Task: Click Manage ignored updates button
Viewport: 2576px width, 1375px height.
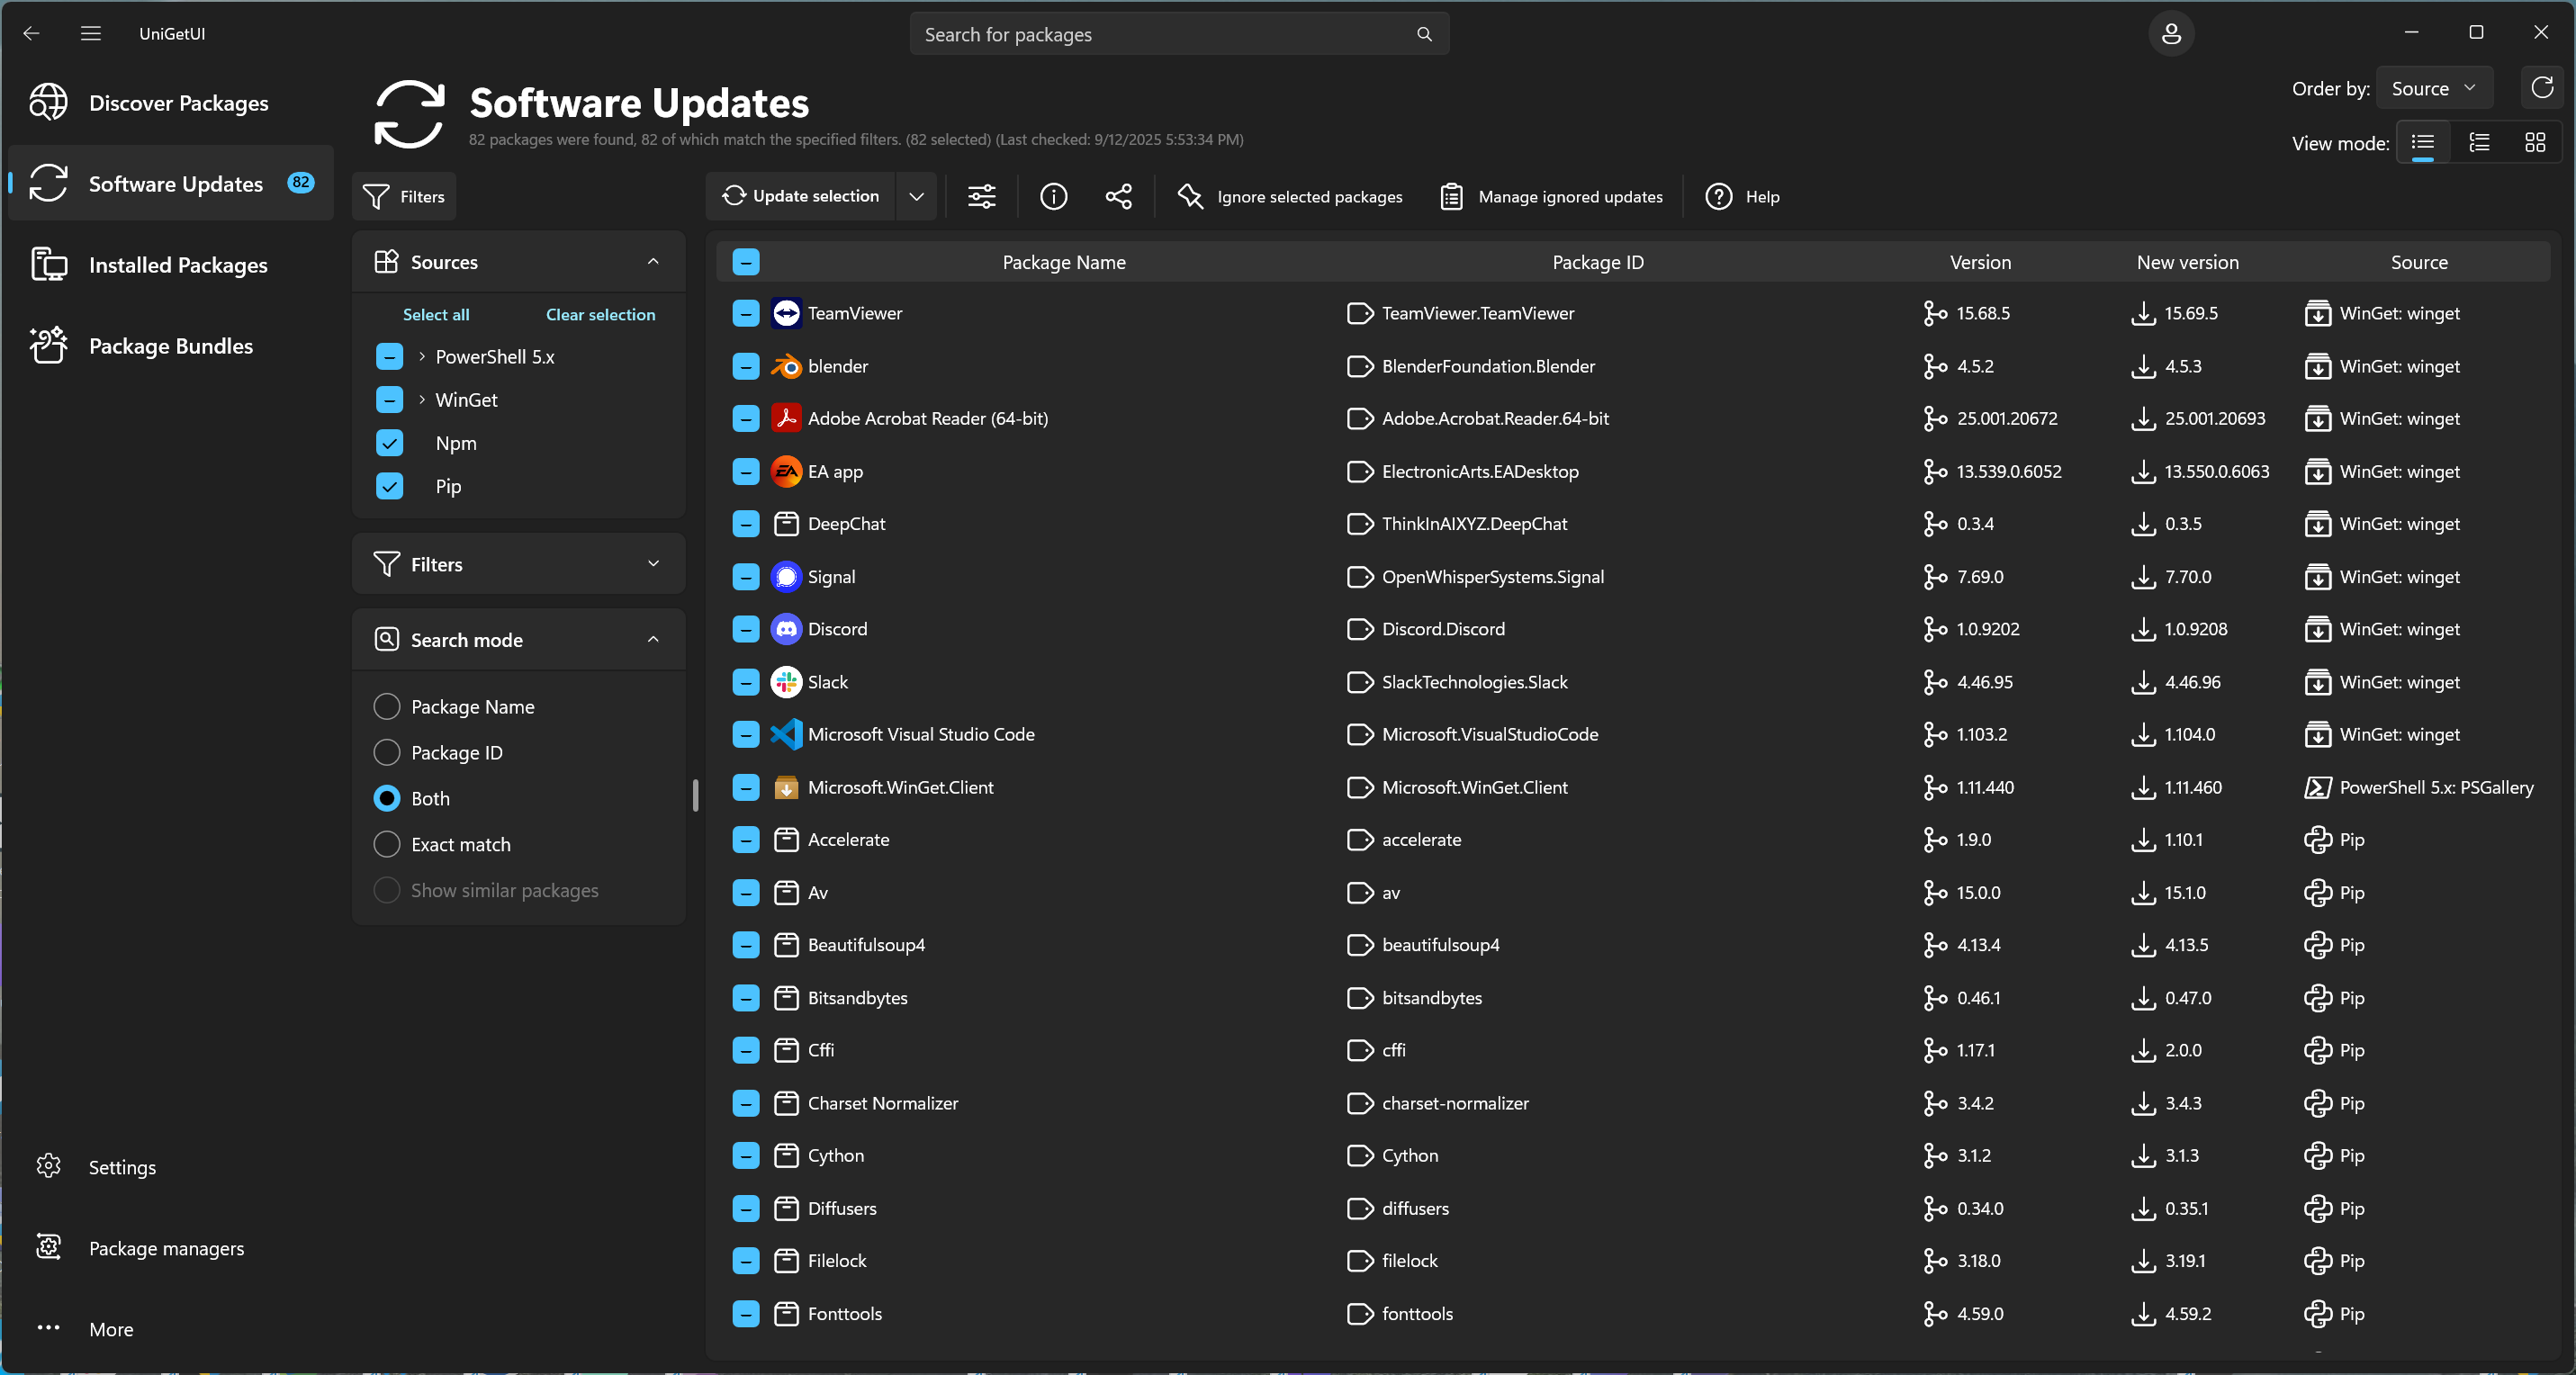Action: tap(1551, 196)
